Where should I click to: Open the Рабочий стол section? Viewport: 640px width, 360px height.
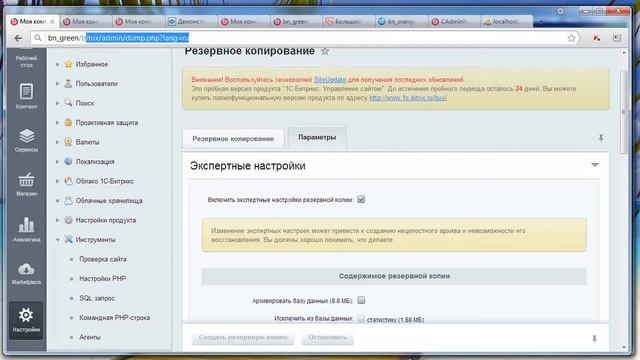(x=26, y=59)
